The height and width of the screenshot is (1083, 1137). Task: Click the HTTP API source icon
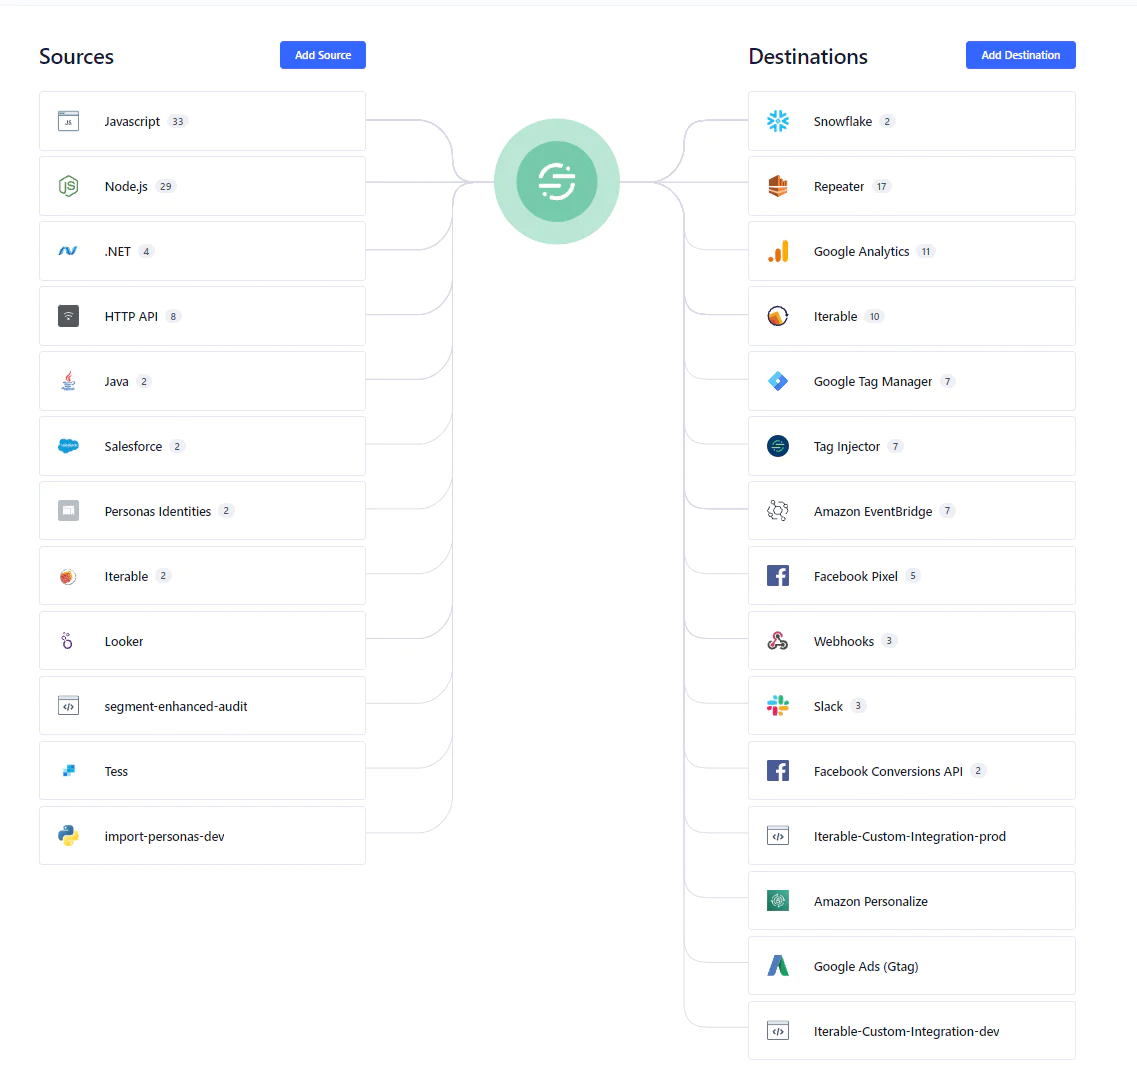[x=68, y=316]
